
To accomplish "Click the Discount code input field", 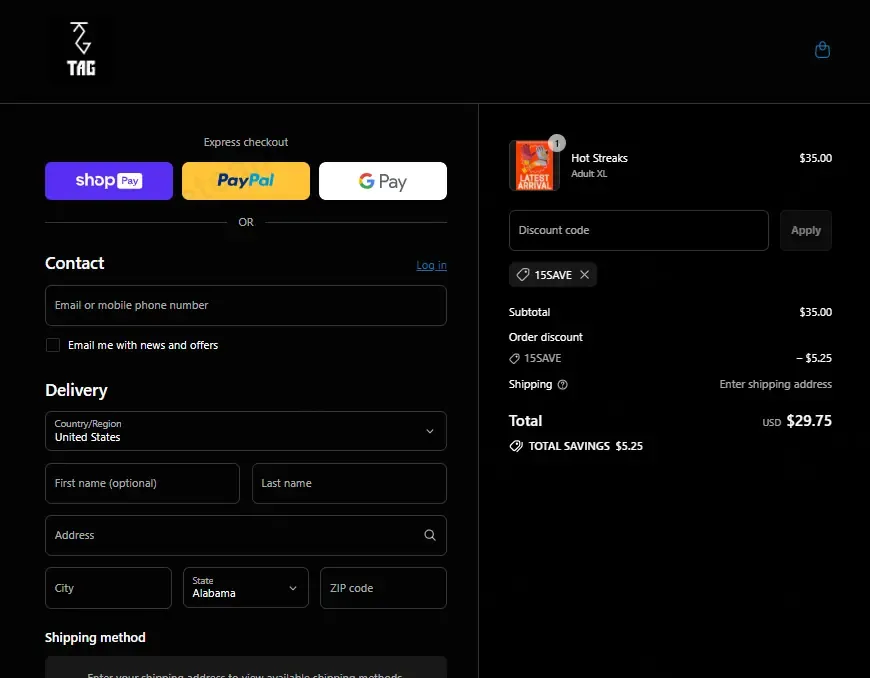I will point(639,230).
